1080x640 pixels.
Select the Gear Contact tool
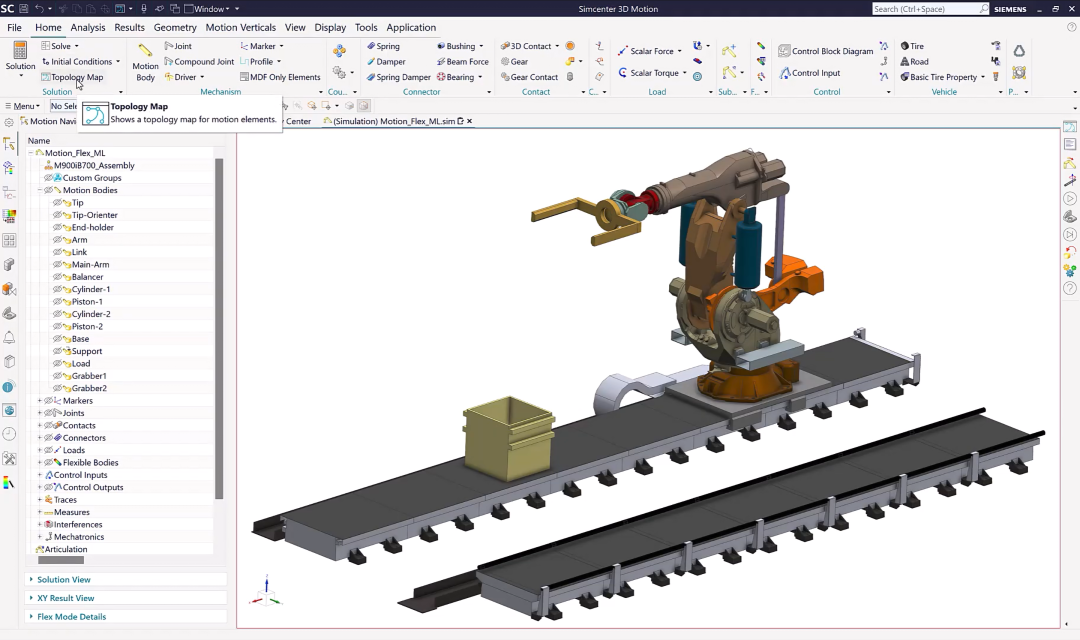[x=529, y=77]
